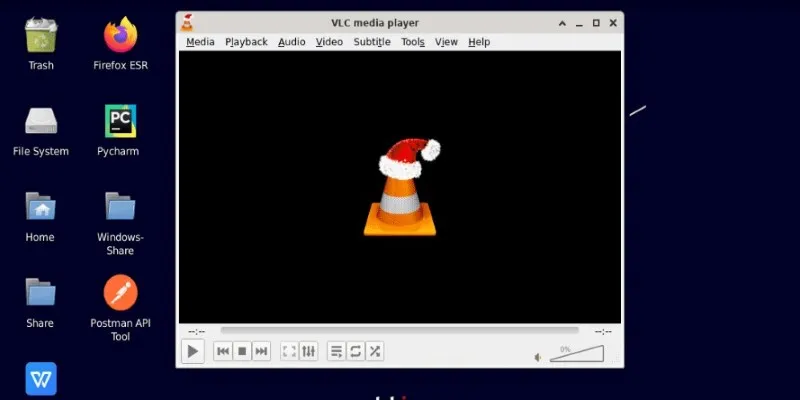Select the WPS Office desktop icon
Screen dimensions: 800x400
point(41,379)
